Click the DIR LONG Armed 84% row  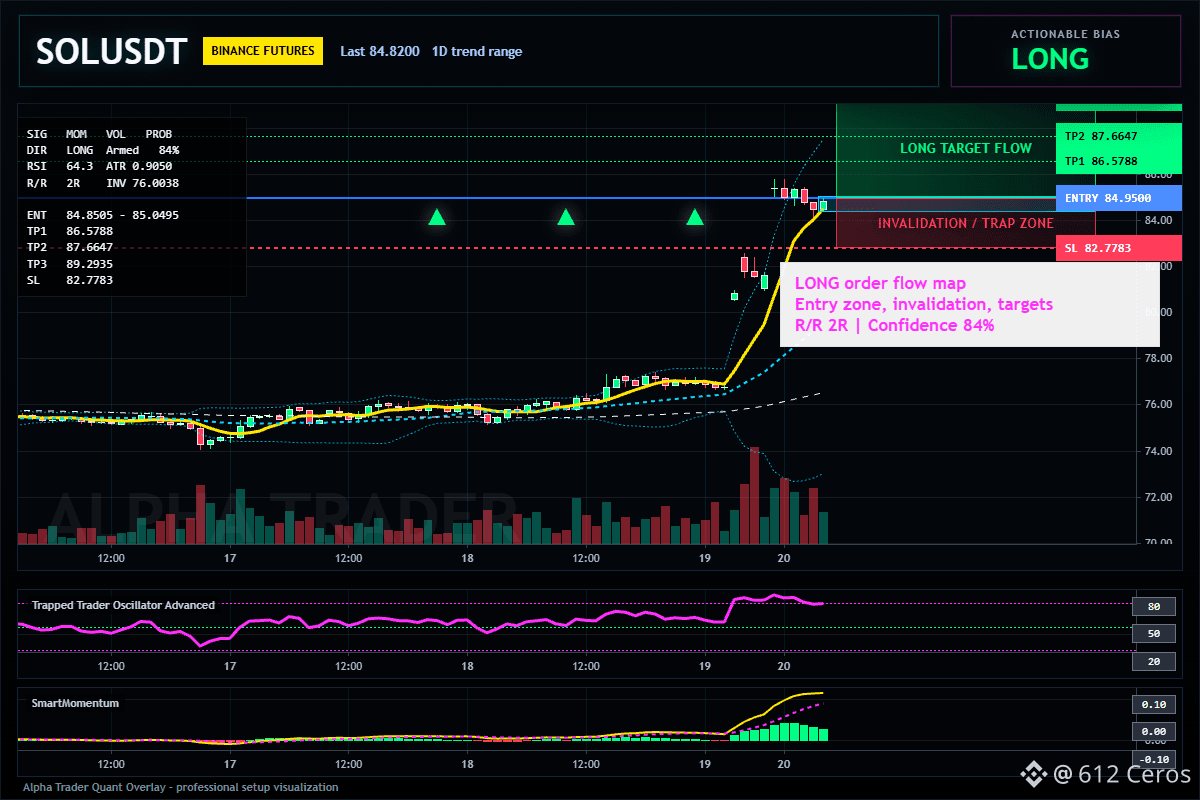click(x=103, y=150)
